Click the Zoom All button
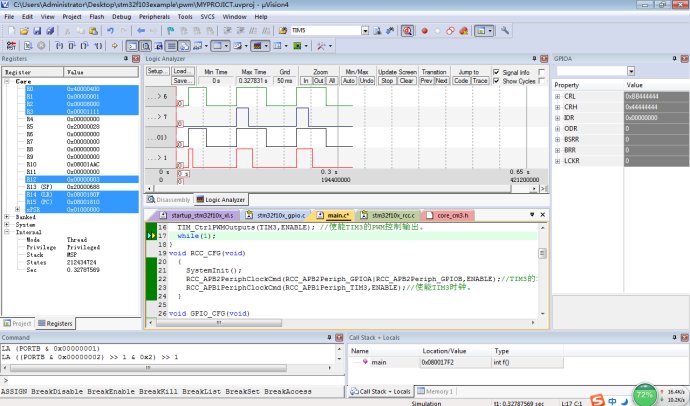This screenshot has height=406, width=690. pyautogui.click(x=333, y=80)
